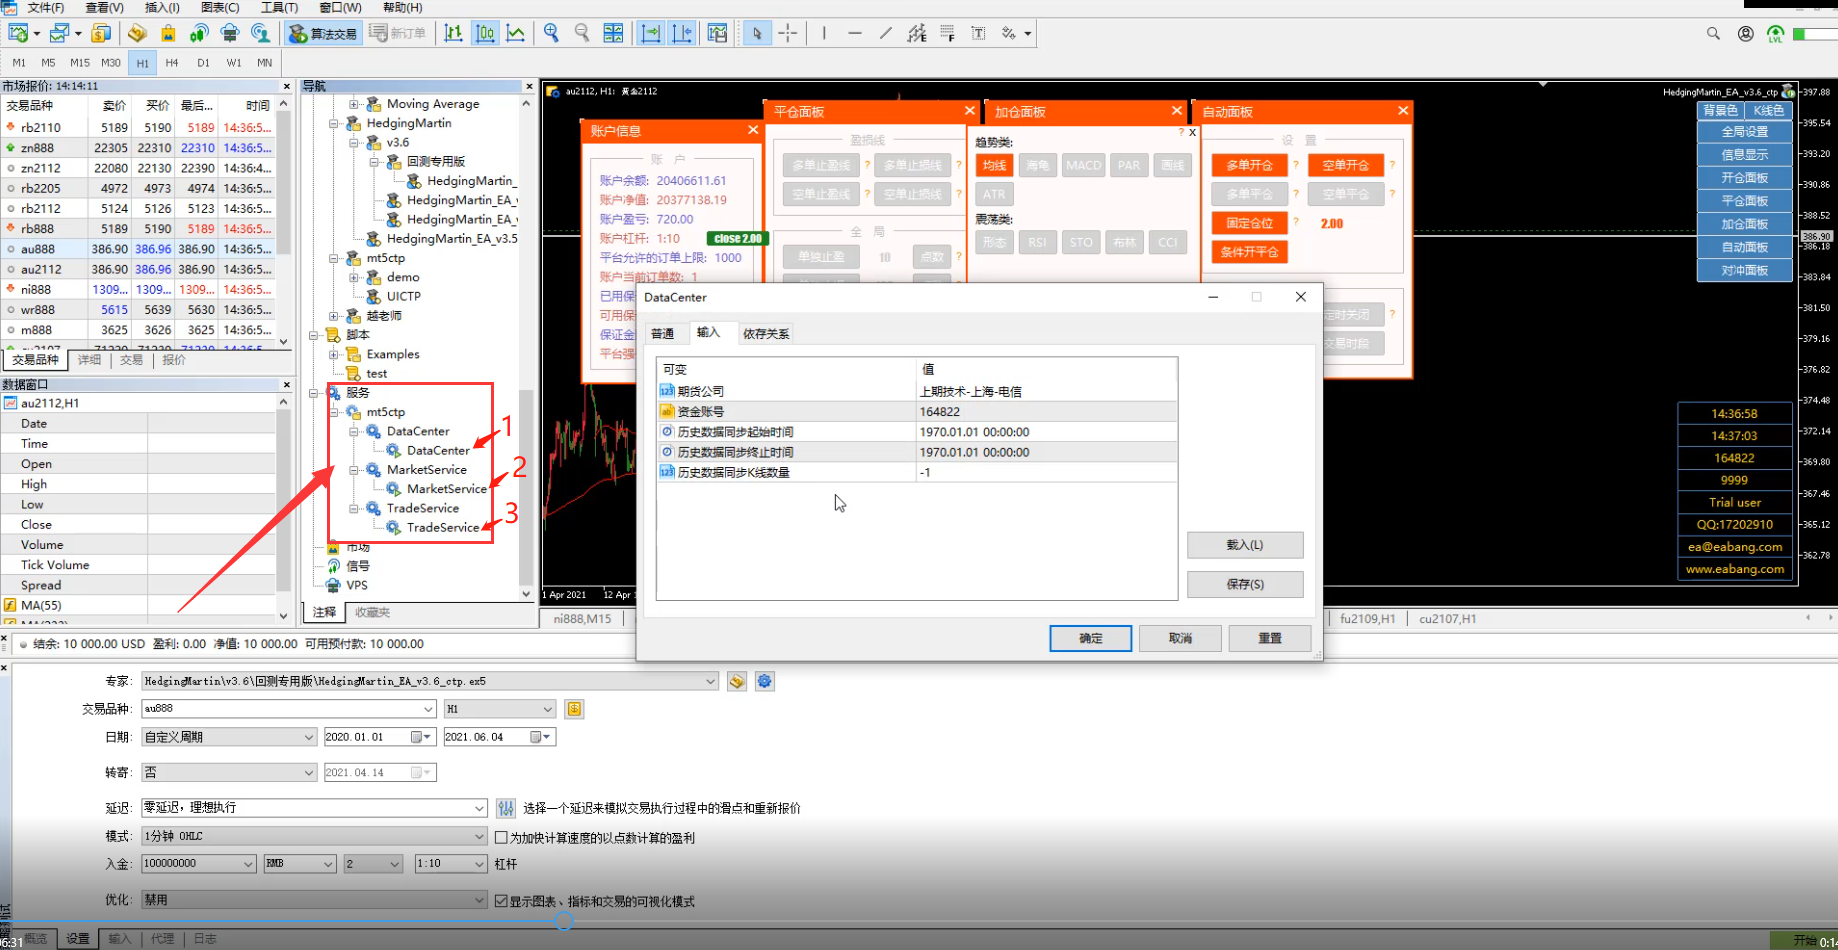This screenshot has width=1838, height=950.
Task: Click the delay settings sliders icon
Action: 506,808
